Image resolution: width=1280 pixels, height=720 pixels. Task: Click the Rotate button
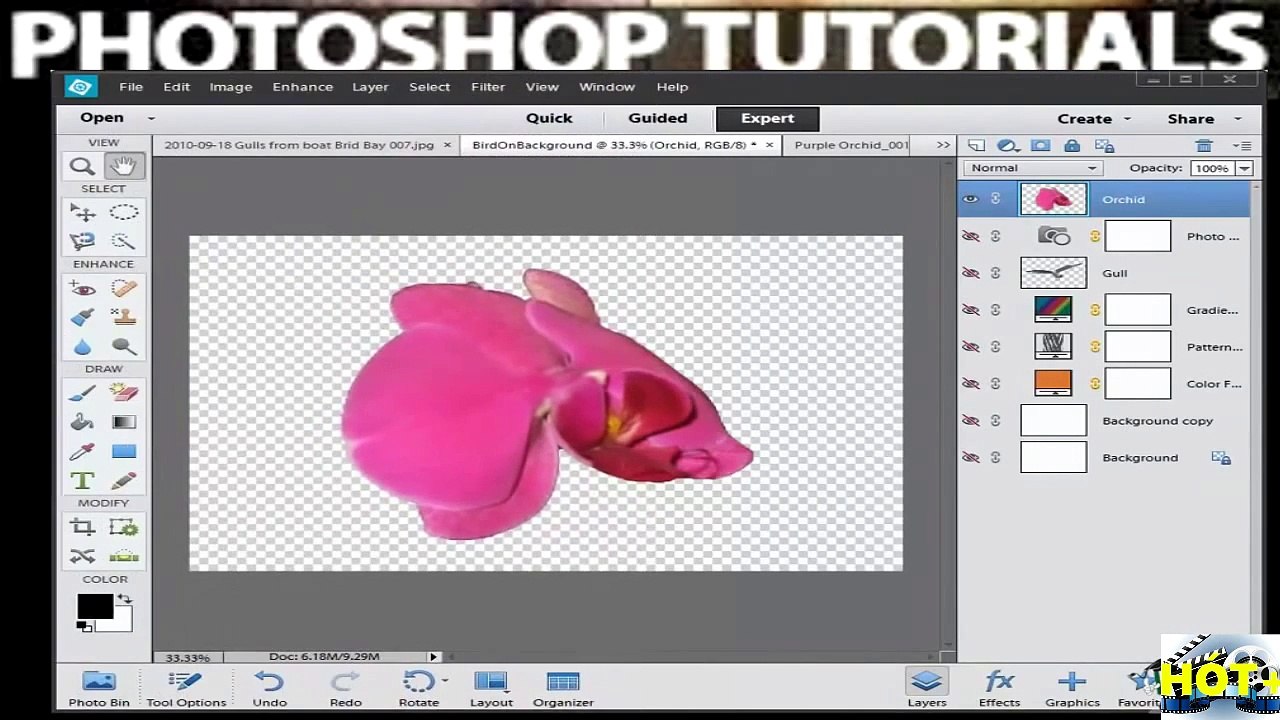click(419, 689)
